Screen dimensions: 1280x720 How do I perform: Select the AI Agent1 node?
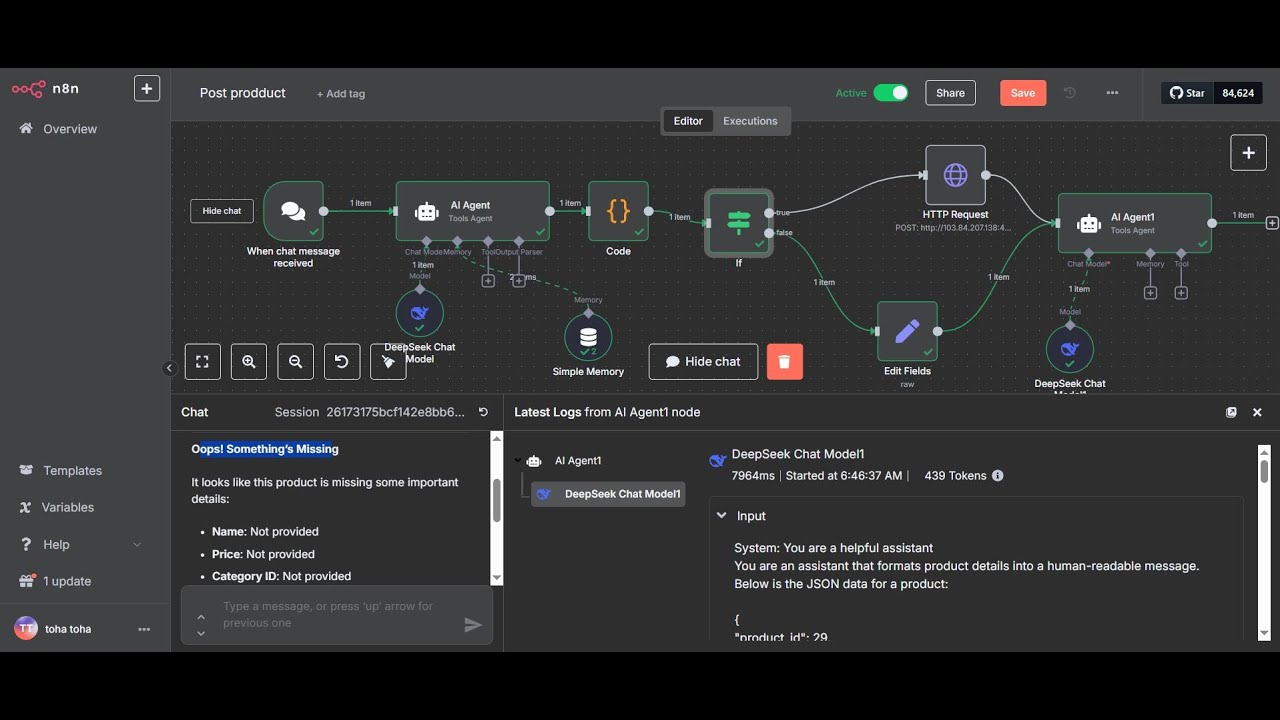tap(1134, 223)
